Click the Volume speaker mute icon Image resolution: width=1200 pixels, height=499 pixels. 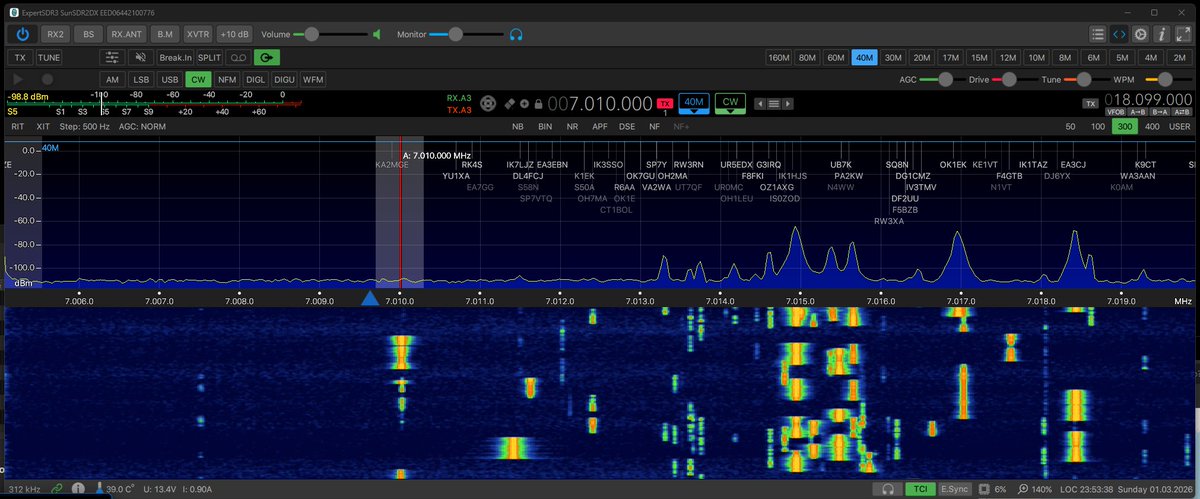pos(377,34)
